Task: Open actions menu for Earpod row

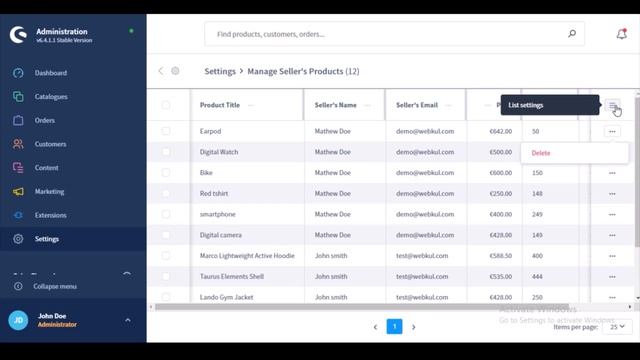Action: click(612, 131)
